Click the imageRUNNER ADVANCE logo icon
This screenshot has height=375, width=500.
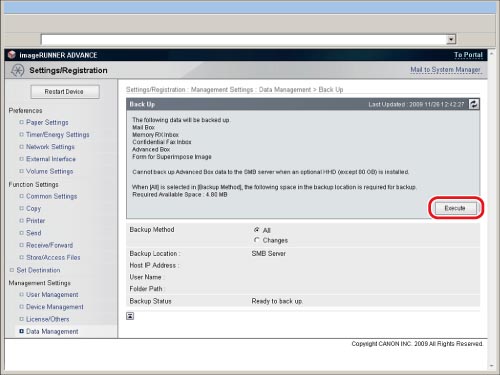[12, 54]
